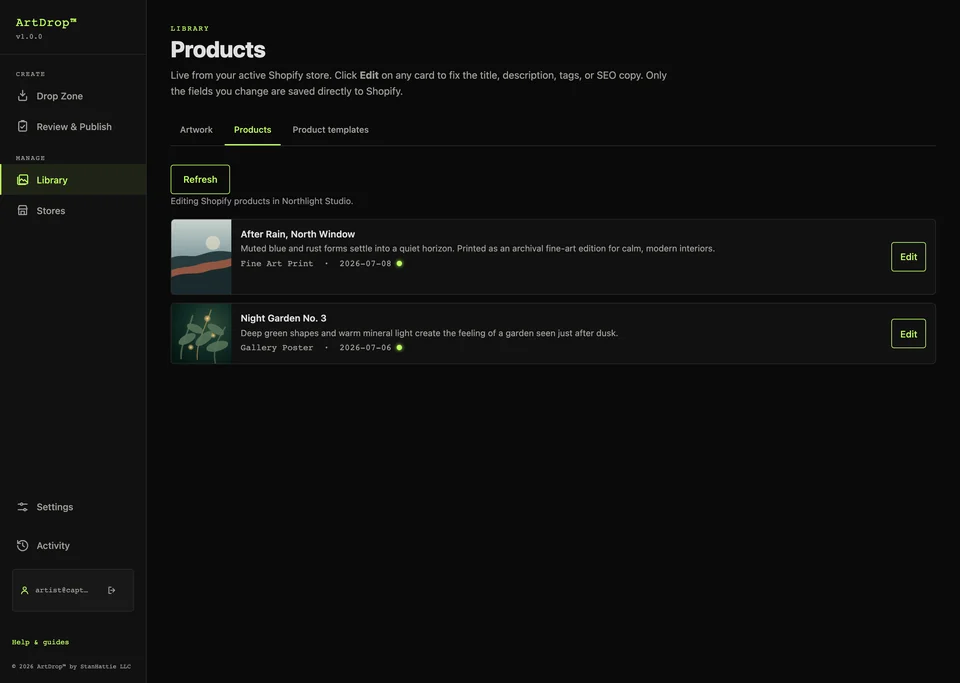Click the sign-out icon beside artist email
960x683 pixels.
111,590
